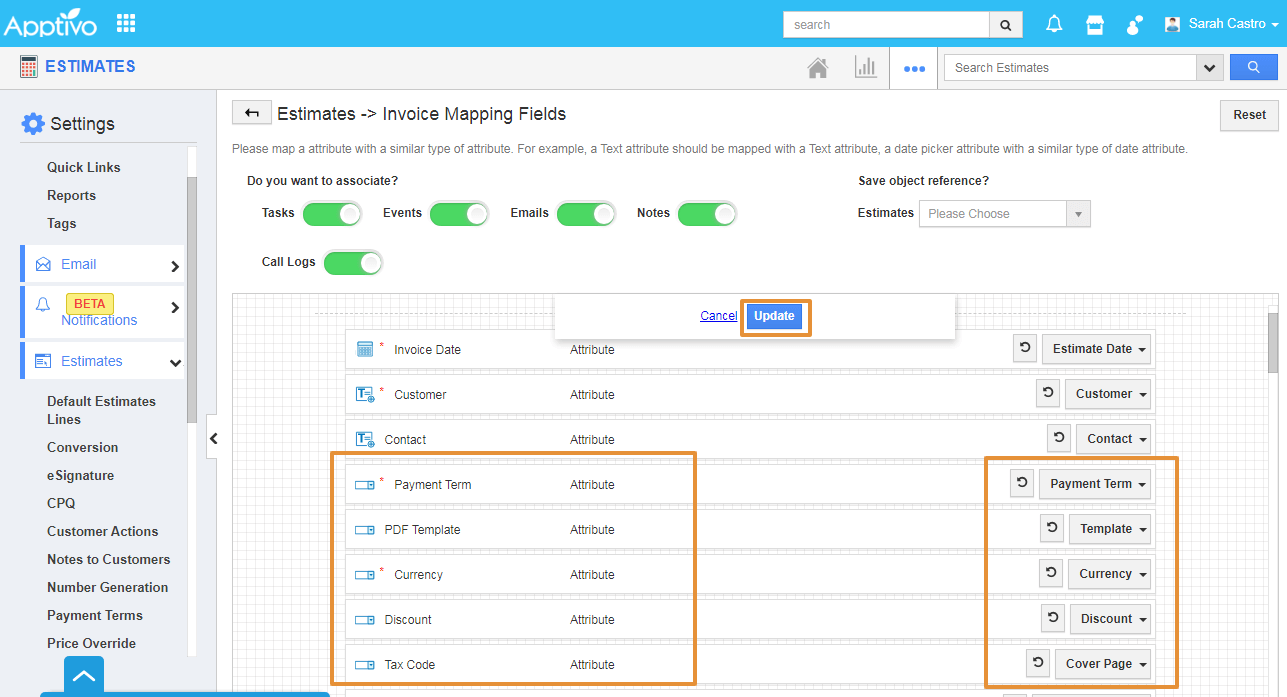This screenshot has height=697, width=1287.
Task: Turn off the Call Logs switch
Action: click(x=353, y=263)
